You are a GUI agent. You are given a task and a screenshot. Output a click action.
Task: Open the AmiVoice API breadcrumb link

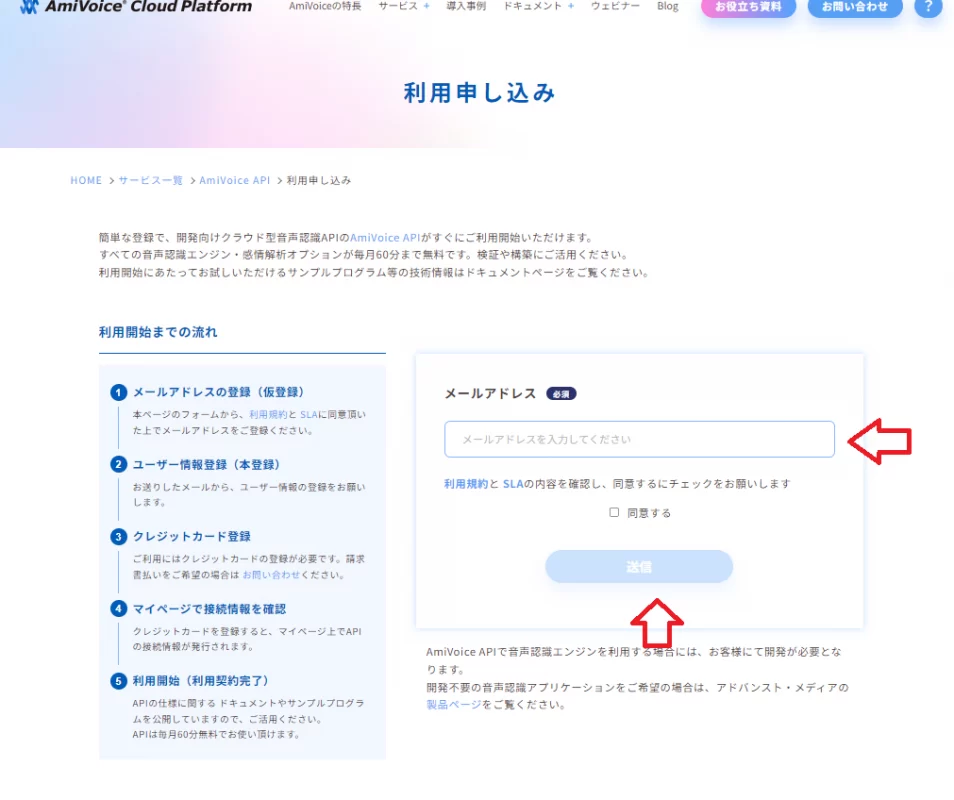(x=234, y=180)
